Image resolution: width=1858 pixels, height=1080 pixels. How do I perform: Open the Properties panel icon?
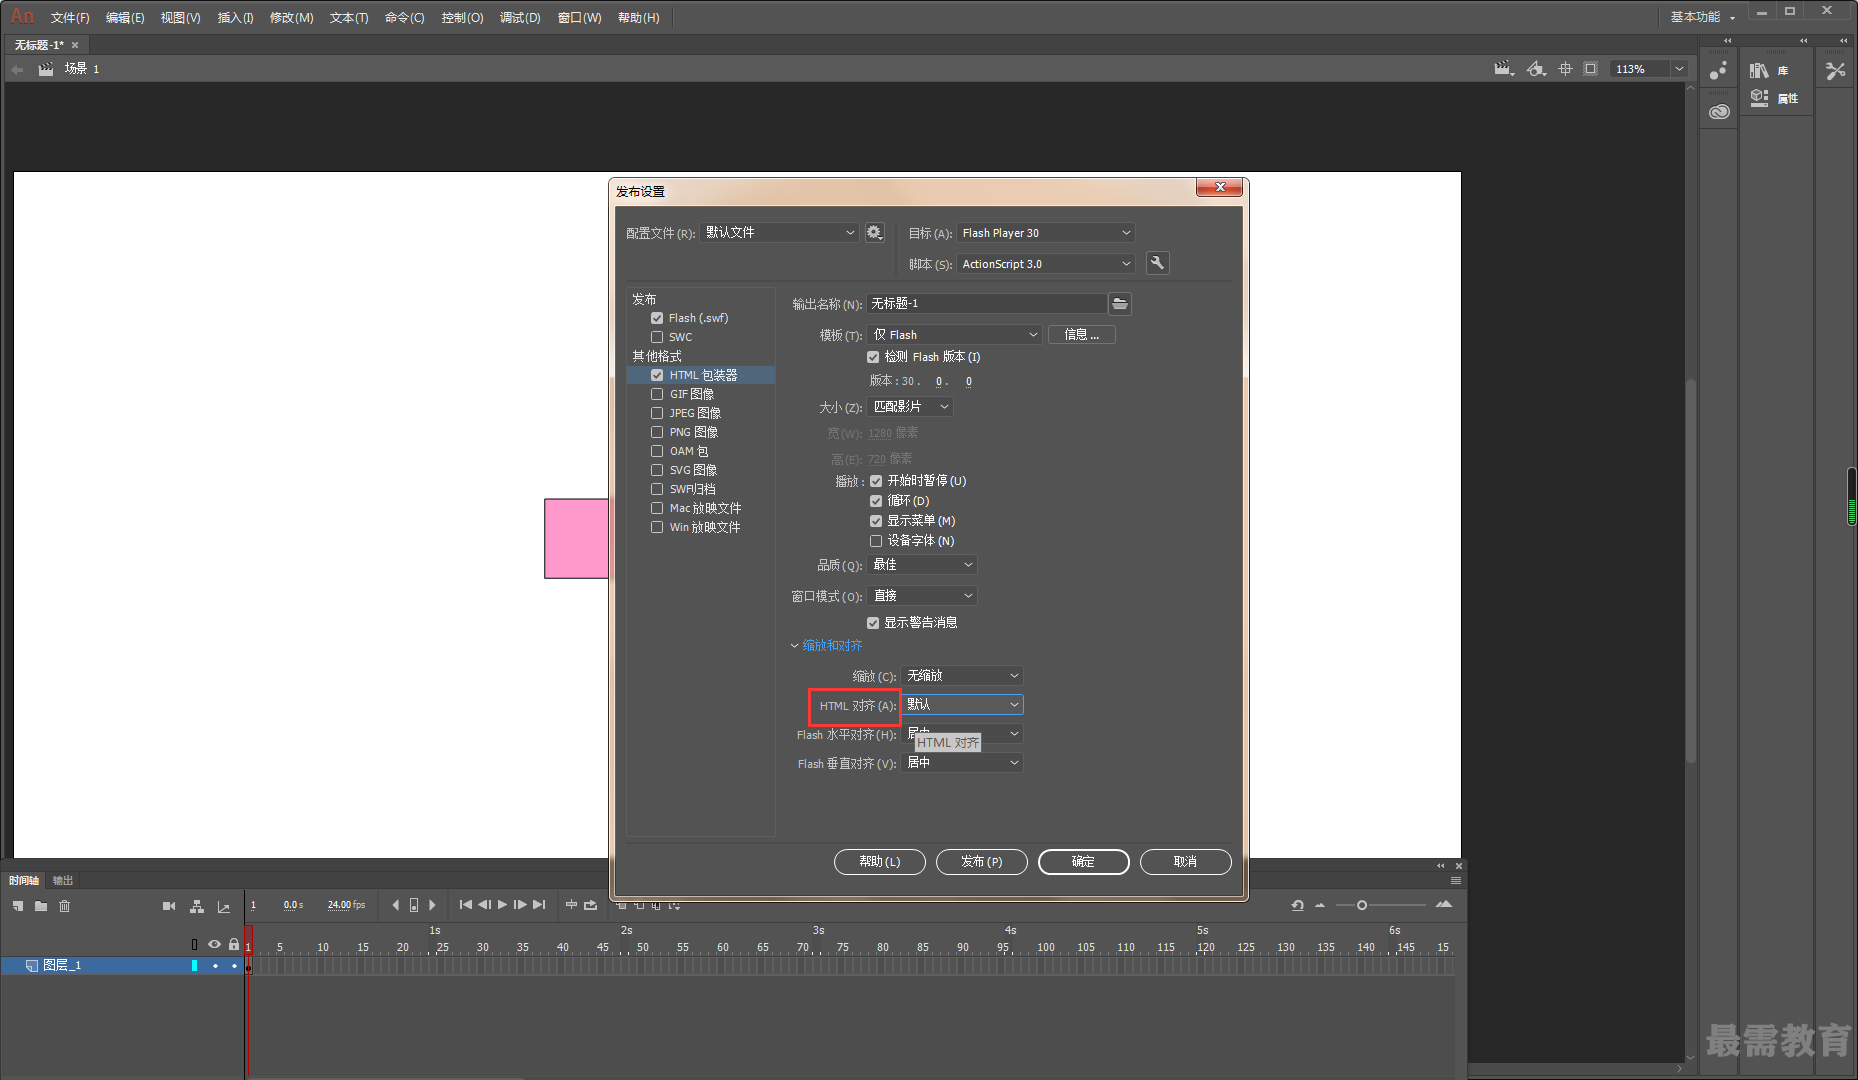coord(1759,97)
